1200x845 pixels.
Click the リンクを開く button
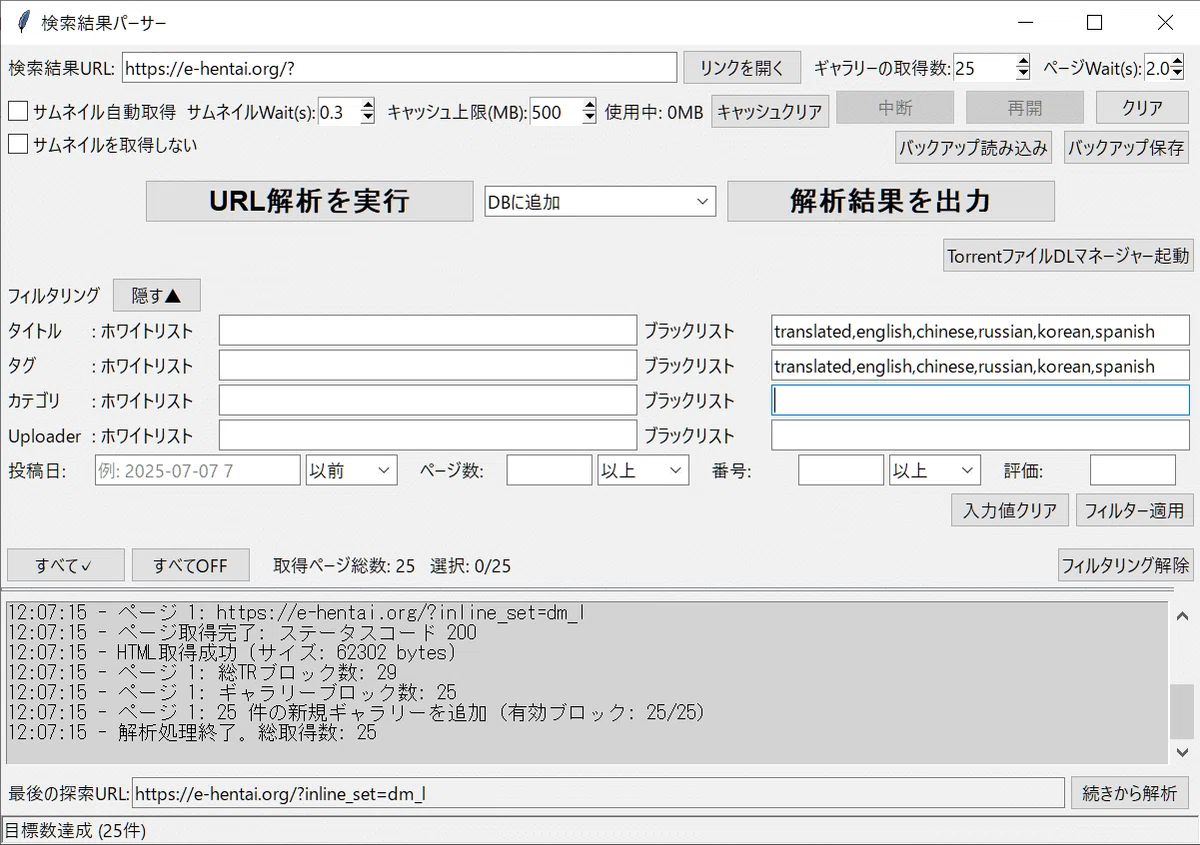(742, 68)
